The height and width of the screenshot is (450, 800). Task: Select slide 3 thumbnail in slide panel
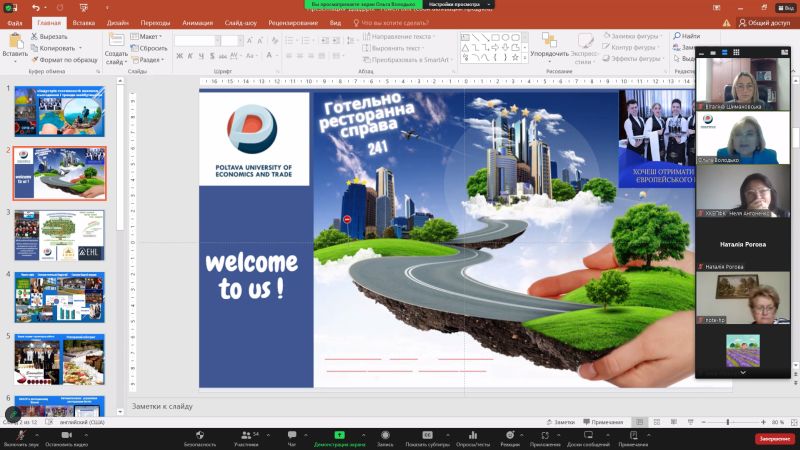[59, 235]
